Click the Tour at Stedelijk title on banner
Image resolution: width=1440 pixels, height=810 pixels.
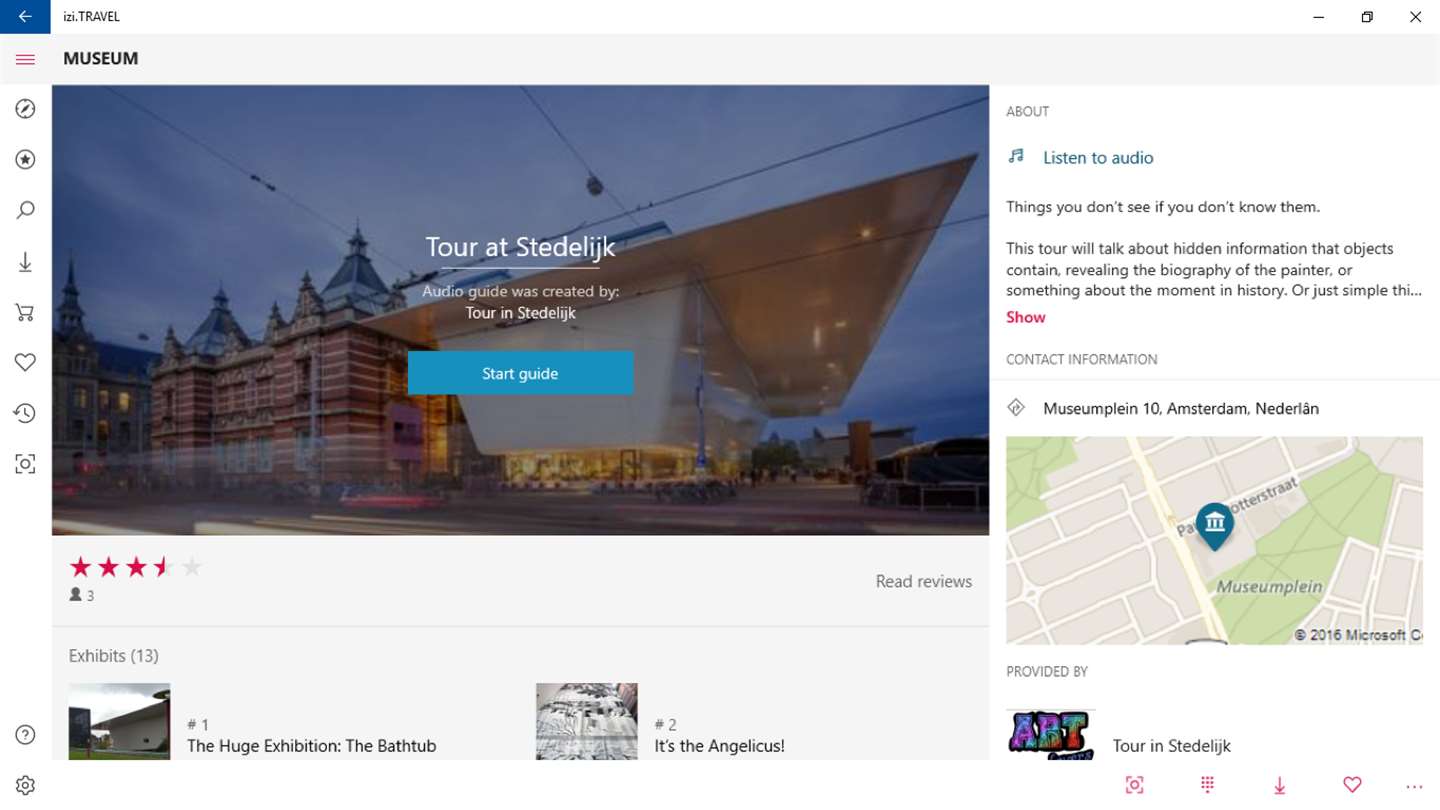(x=520, y=247)
